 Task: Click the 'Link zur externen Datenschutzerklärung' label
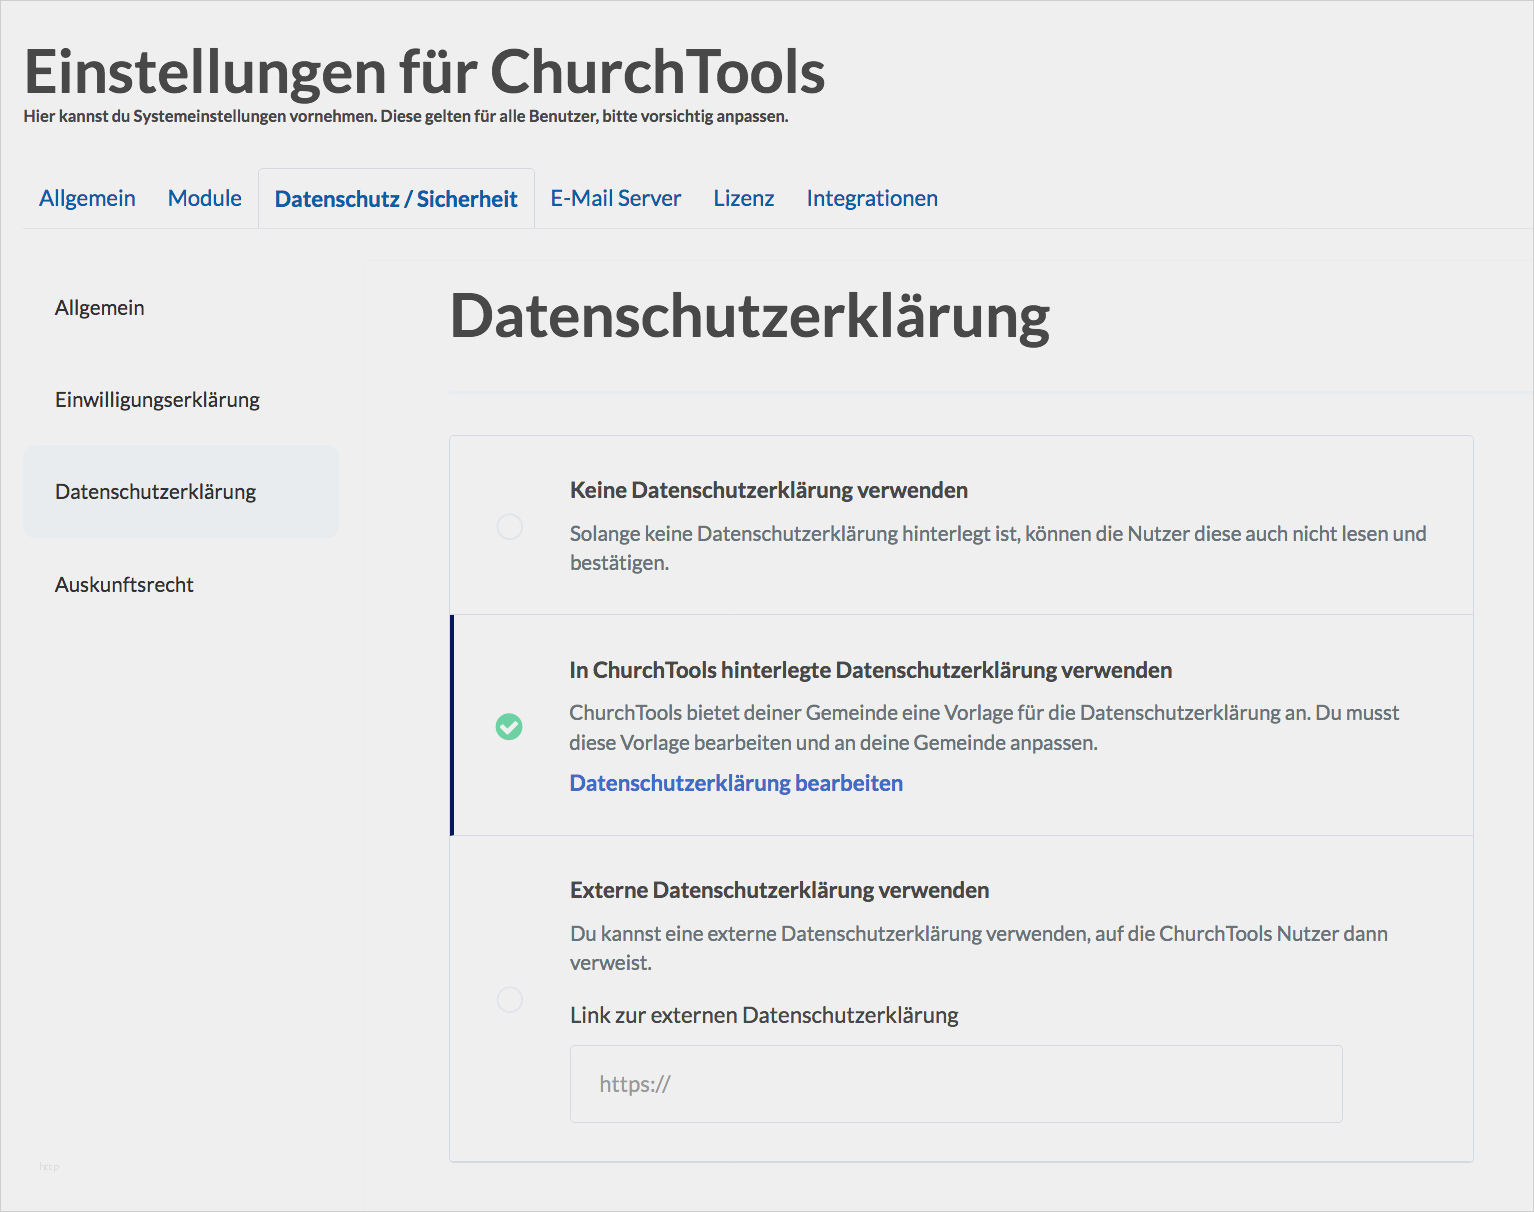(764, 1015)
